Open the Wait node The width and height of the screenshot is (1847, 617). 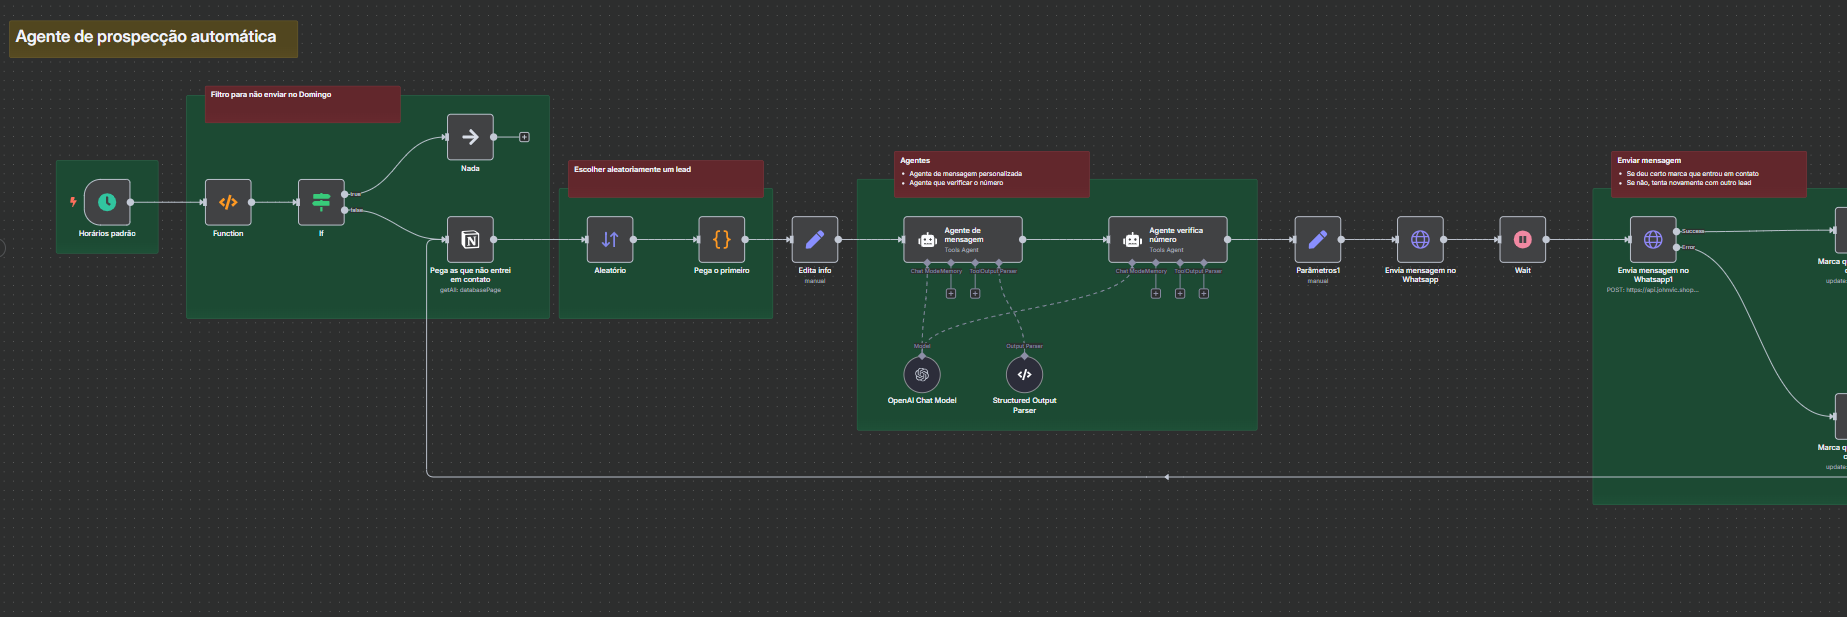(1523, 240)
